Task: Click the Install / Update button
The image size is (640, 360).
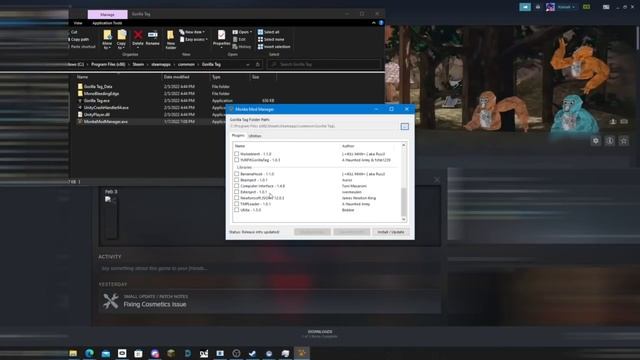Action: (391, 232)
